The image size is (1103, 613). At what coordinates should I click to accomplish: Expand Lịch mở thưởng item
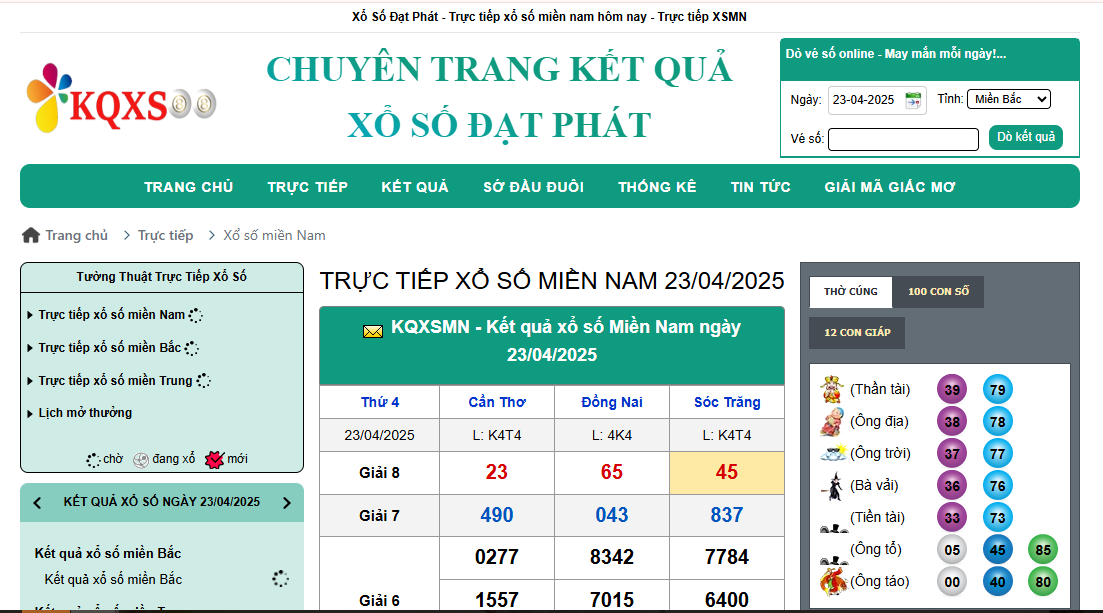pyautogui.click(x=84, y=413)
